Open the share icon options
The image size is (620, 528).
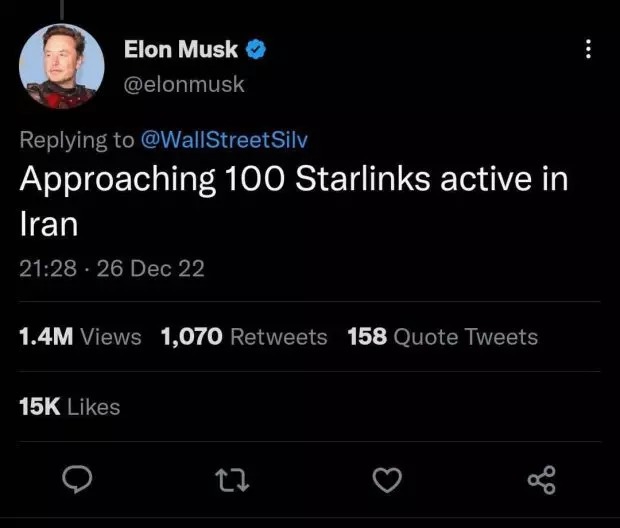[x=540, y=481]
